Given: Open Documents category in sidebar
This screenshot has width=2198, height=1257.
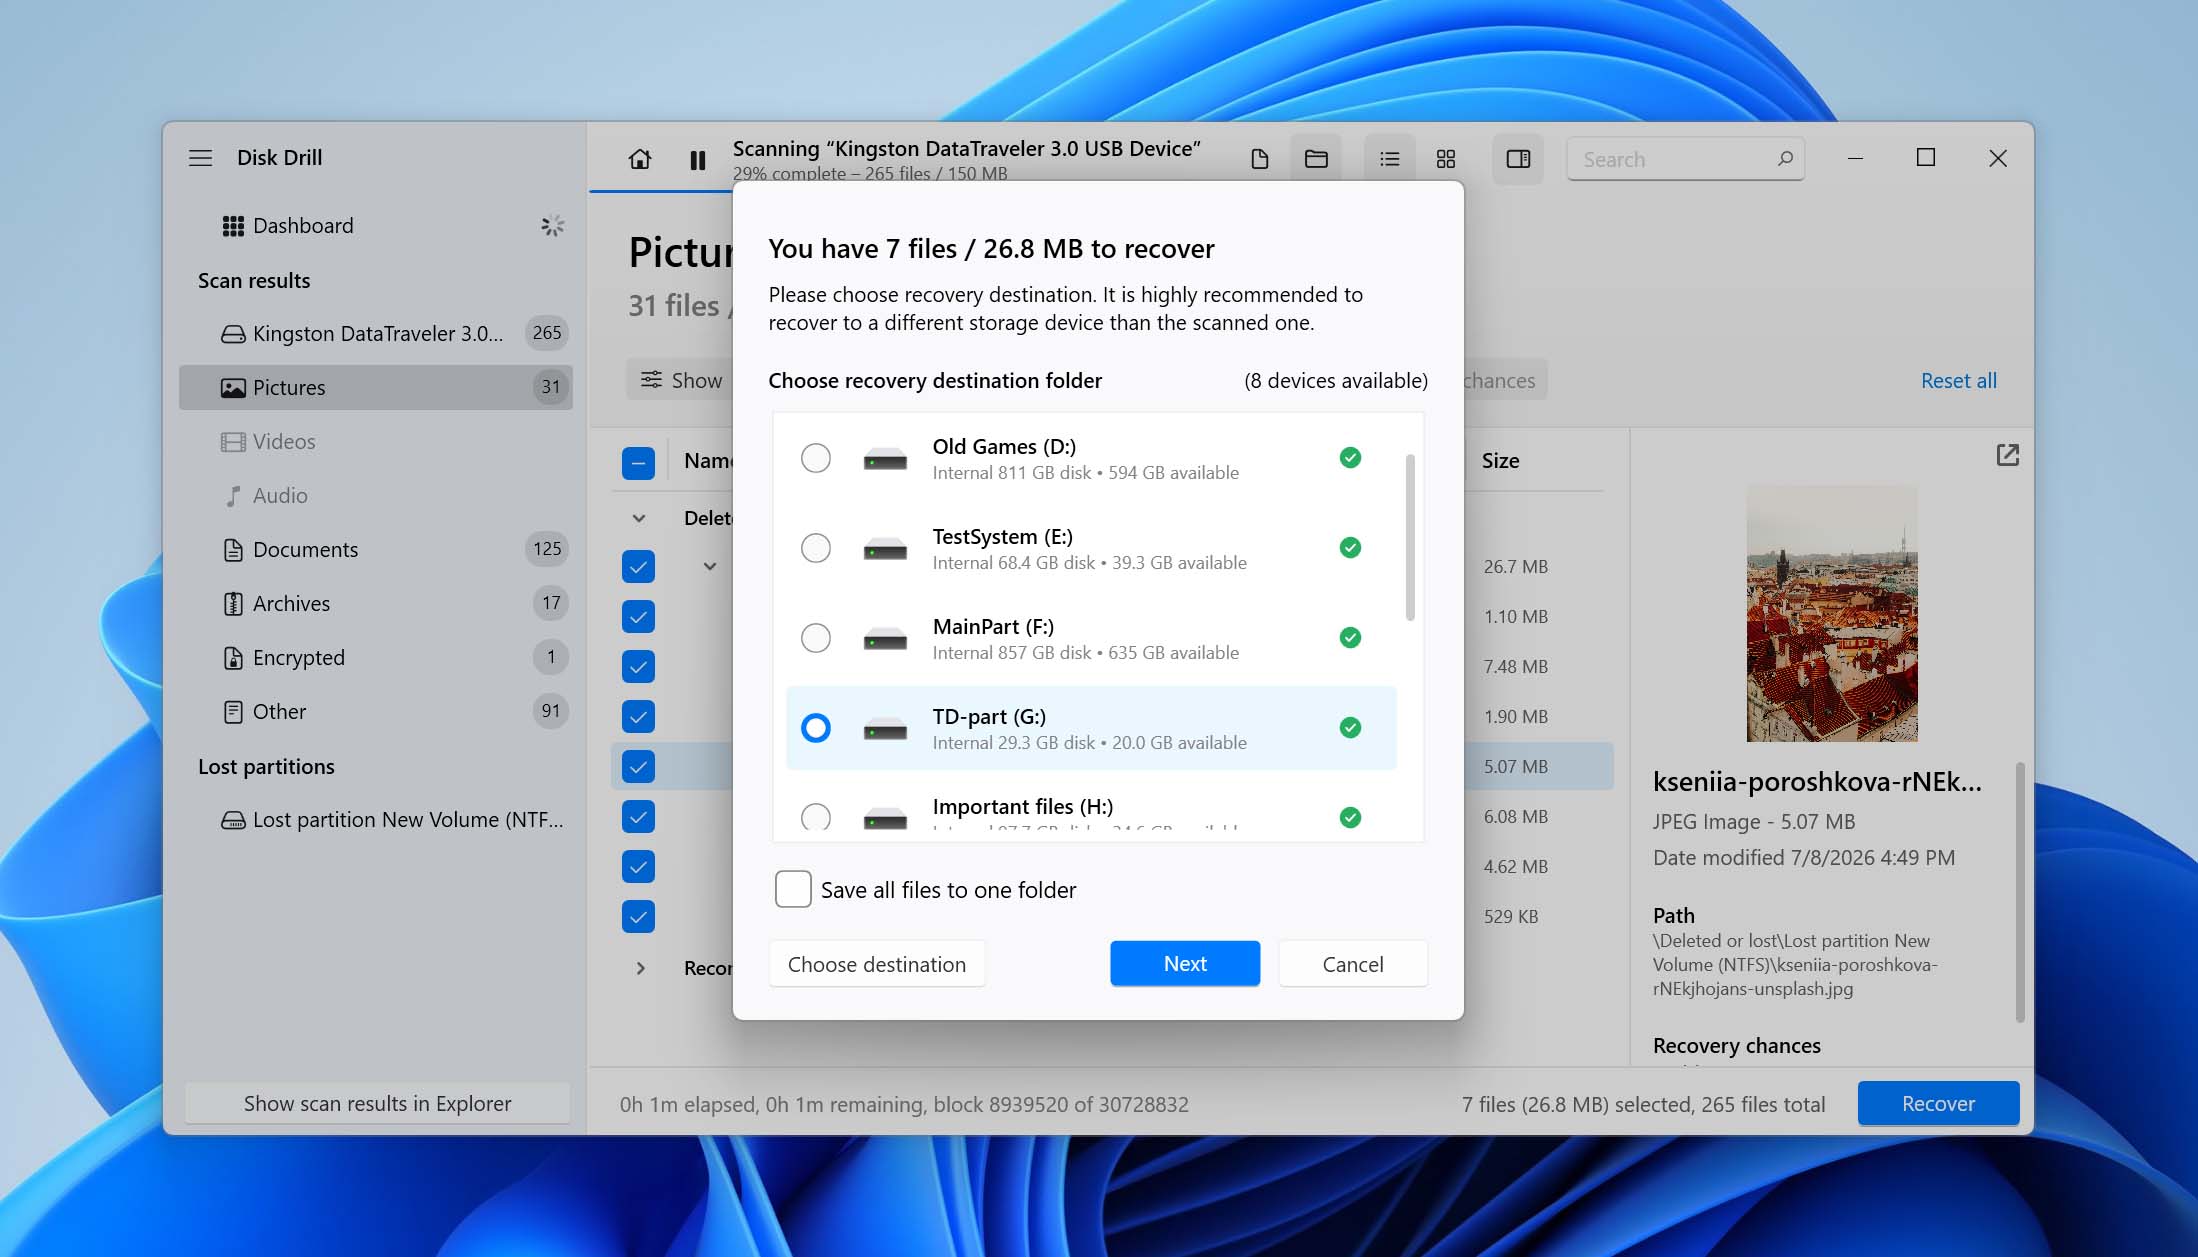Looking at the screenshot, I should [x=376, y=549].
